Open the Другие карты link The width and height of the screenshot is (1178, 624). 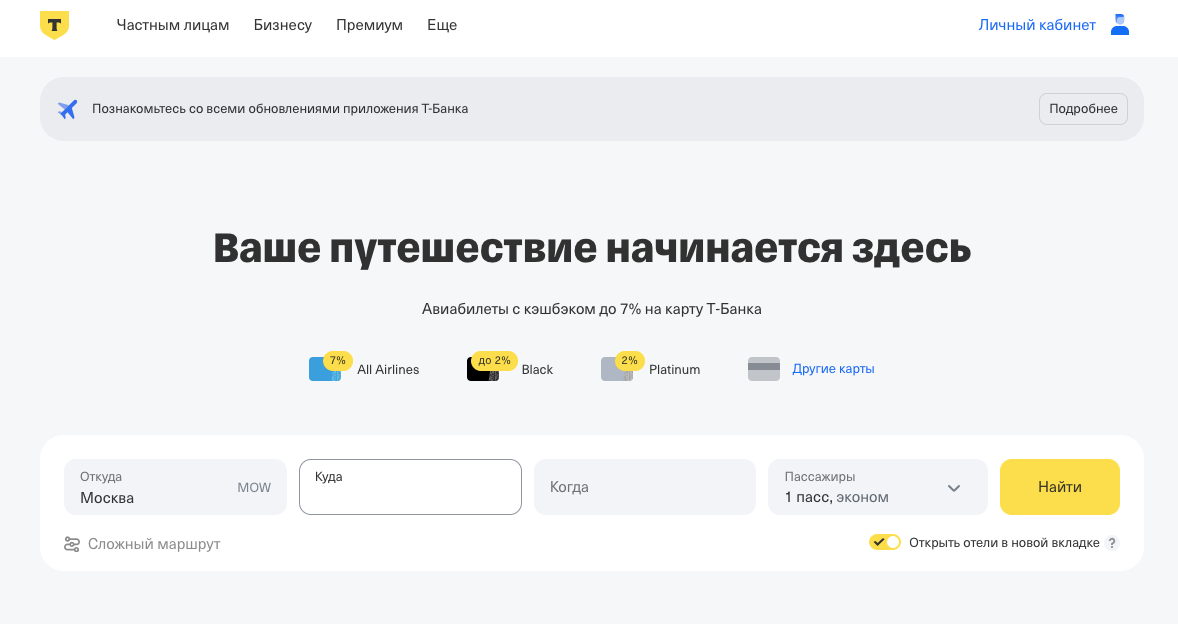(x=833, y=369)
